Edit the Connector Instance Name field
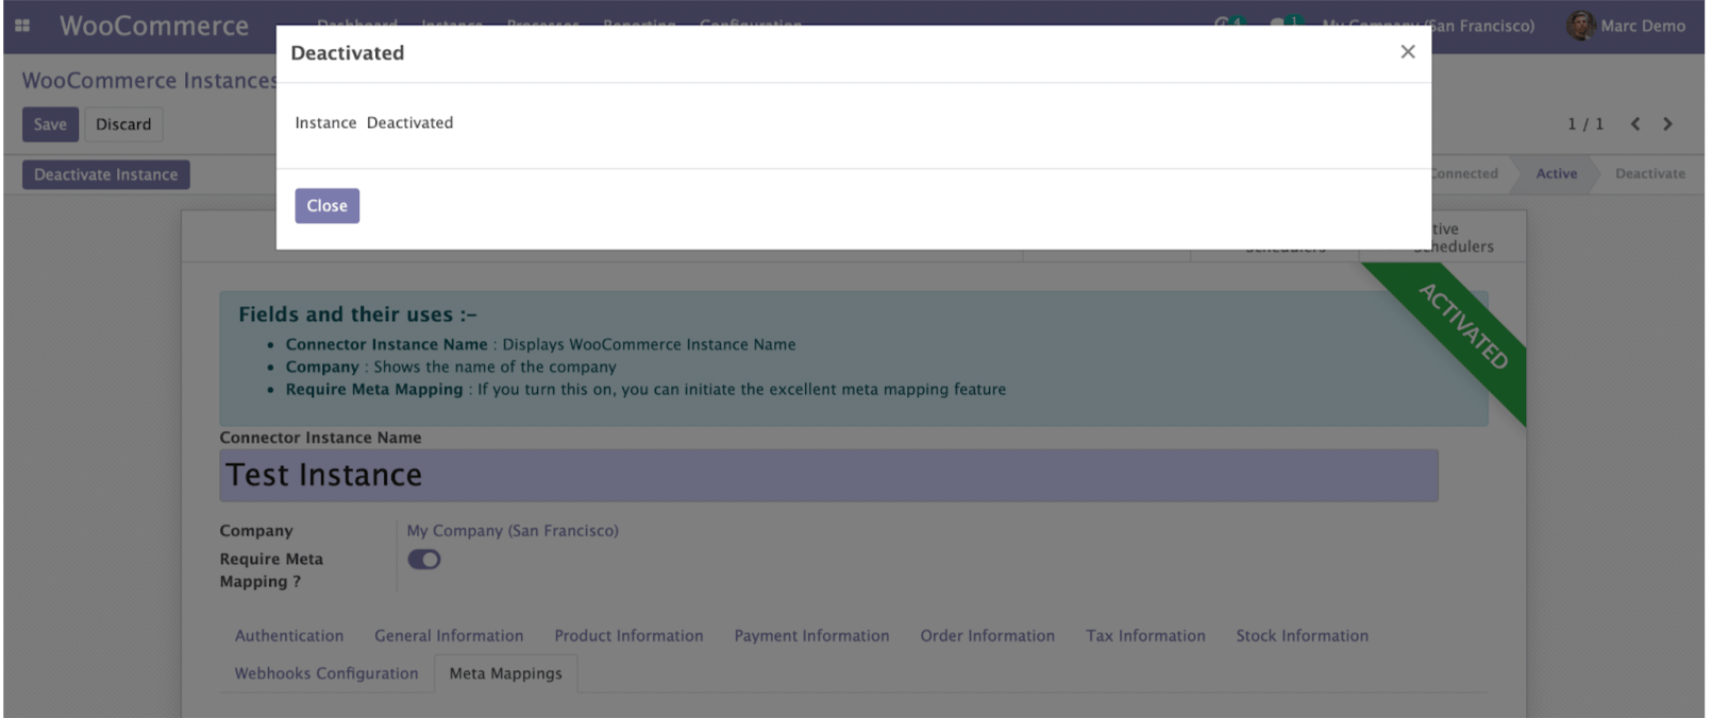The height and width of the screenshot is (718, 1710). point(828,475)
